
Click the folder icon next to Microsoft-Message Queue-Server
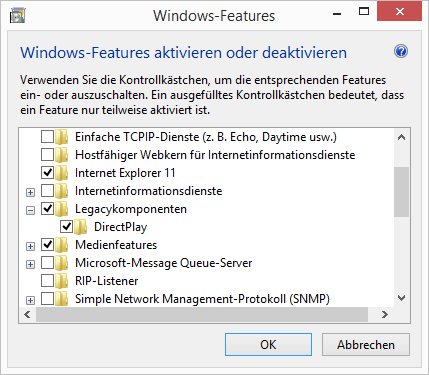(62, 263)
